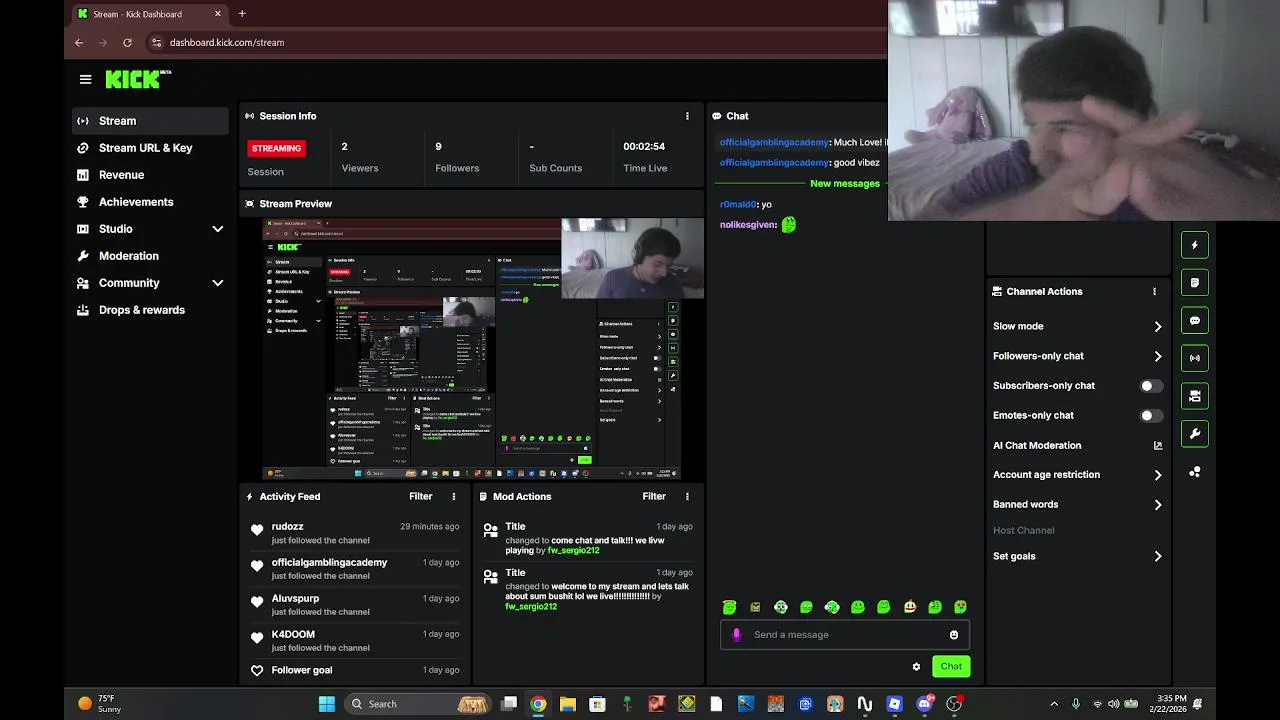Click STREAMING status badge
The width and height of the screenshot is (1280, 720).
tap(276, 148)
